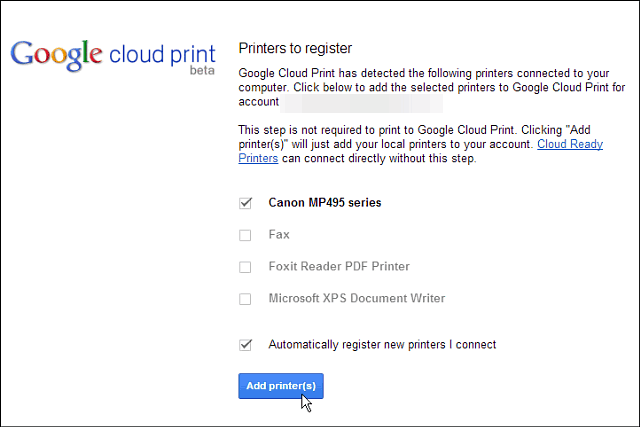
Task: Click the "Printers to register" heading
Action: [295, 48]
